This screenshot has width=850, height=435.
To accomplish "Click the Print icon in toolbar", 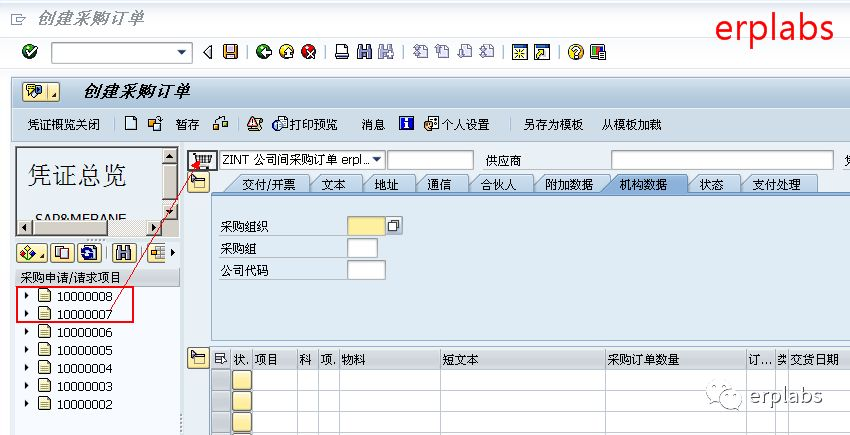I will pos(342,52).
